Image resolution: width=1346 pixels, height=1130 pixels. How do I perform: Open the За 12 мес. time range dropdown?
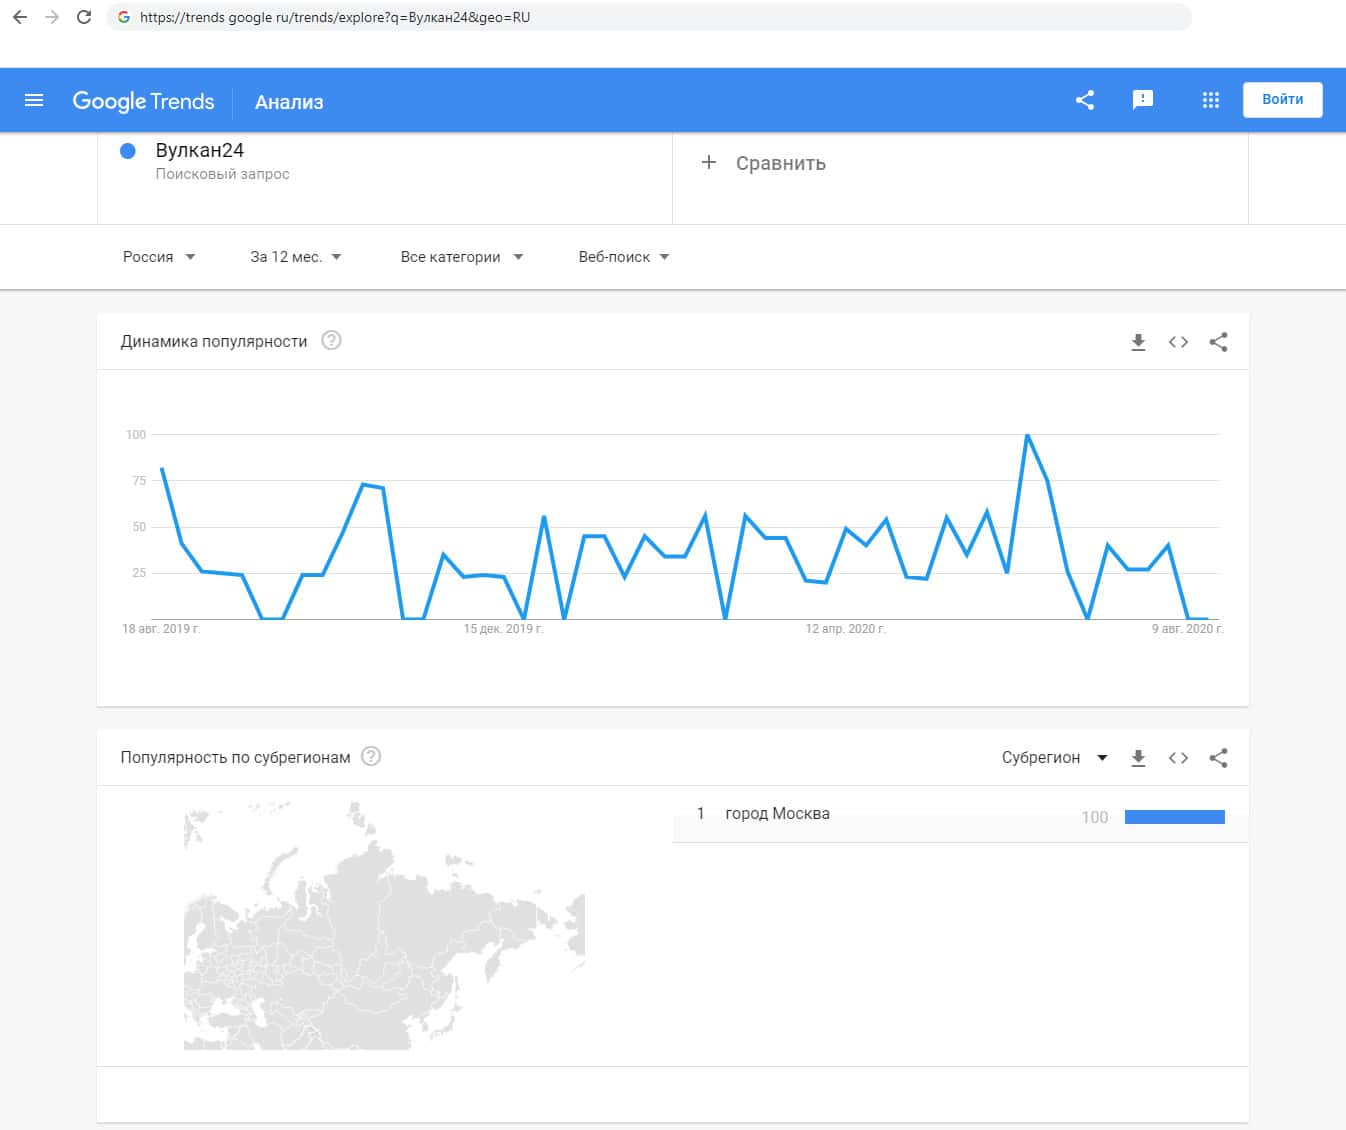[x=296, y=257]
